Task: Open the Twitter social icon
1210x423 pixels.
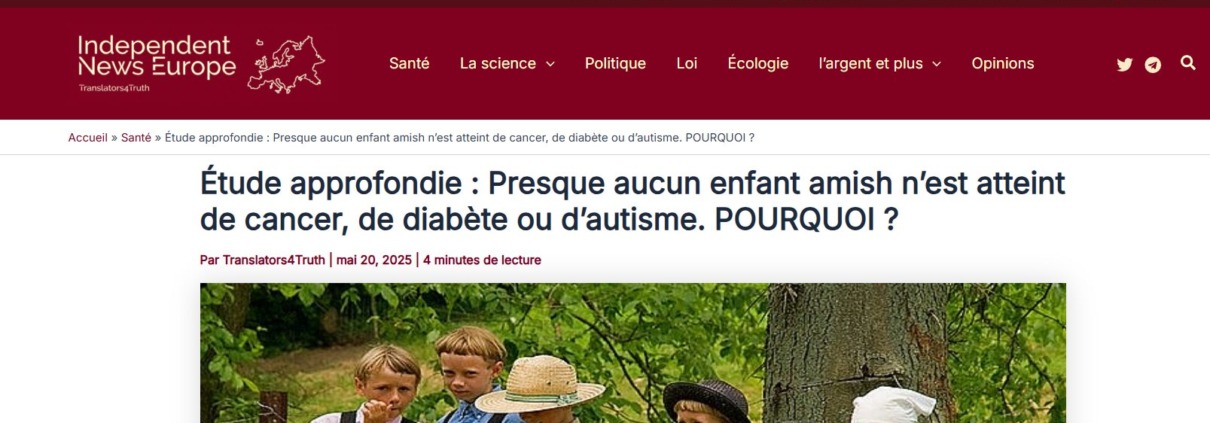Action: pyautogui.click(x=1124, y=65)
